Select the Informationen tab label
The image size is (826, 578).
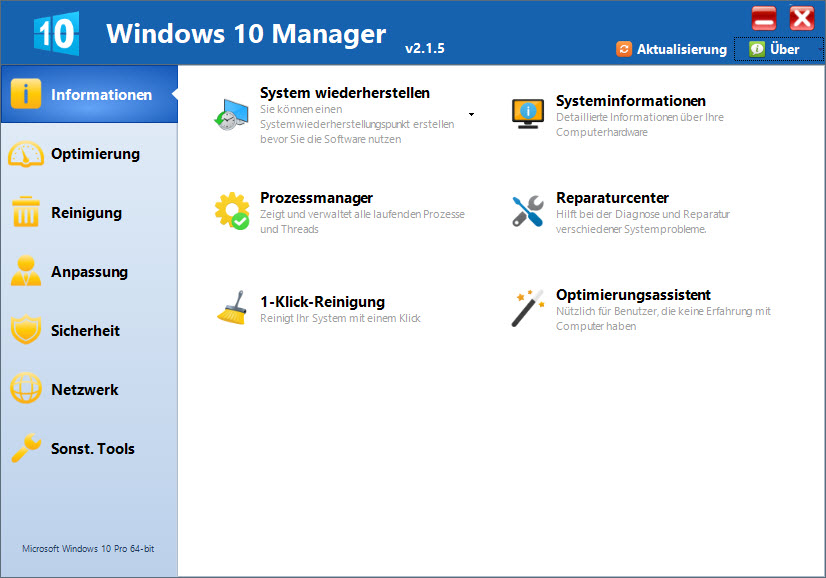[x=101, y=95]
